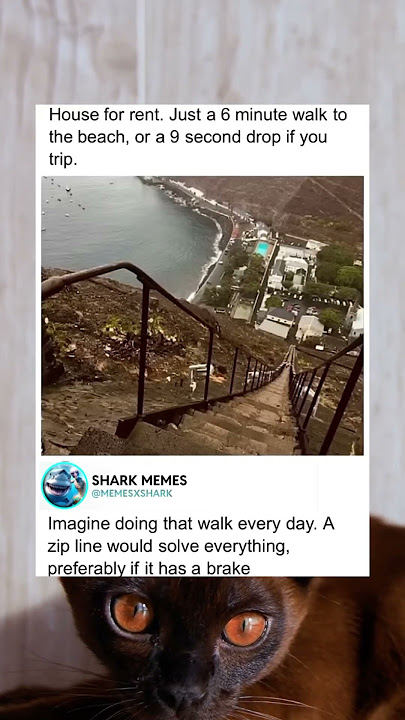
Task: Click the zip line comment text
Action: pyautogui.click(x=191, y=546)
